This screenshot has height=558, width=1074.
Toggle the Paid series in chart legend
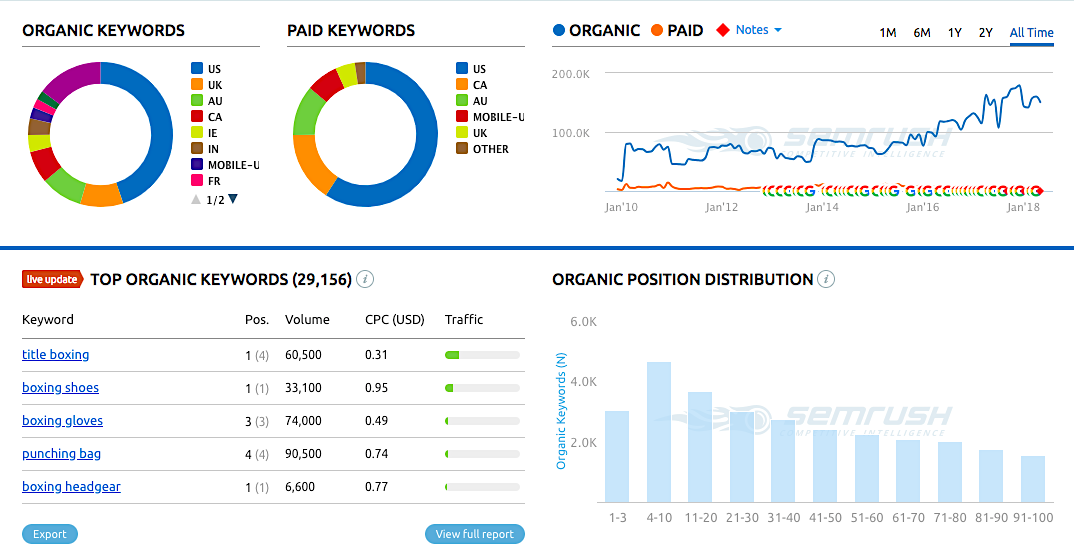click(x=677, y=30)
